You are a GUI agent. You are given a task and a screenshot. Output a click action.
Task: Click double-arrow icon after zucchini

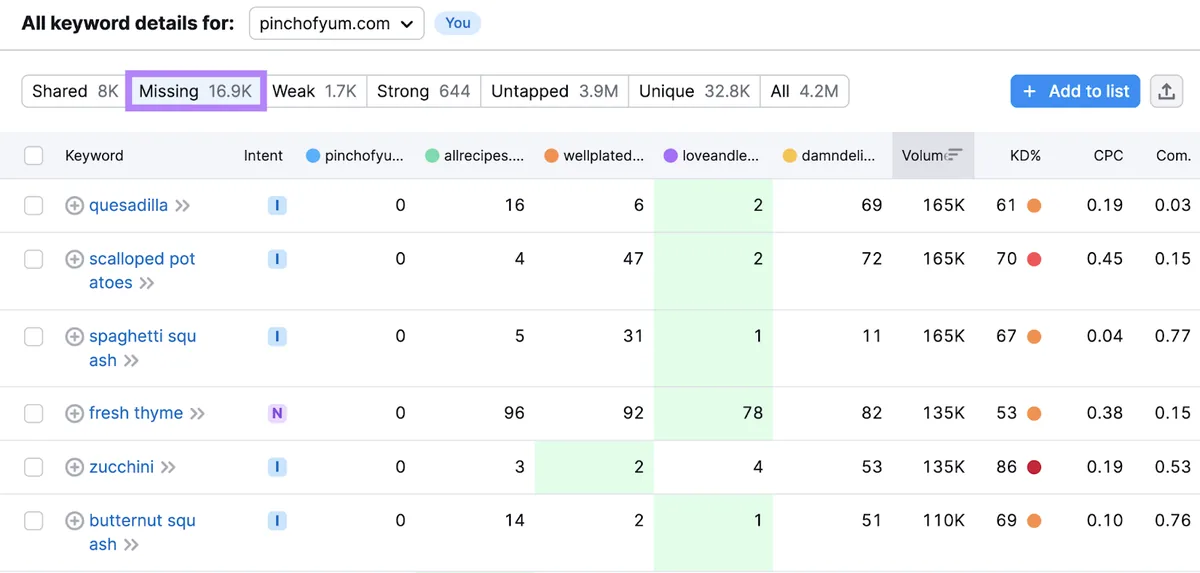tap(168, 468)
